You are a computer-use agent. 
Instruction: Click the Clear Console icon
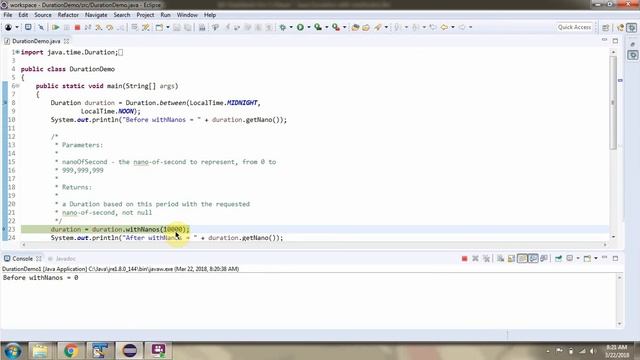[x=500, y=258]
